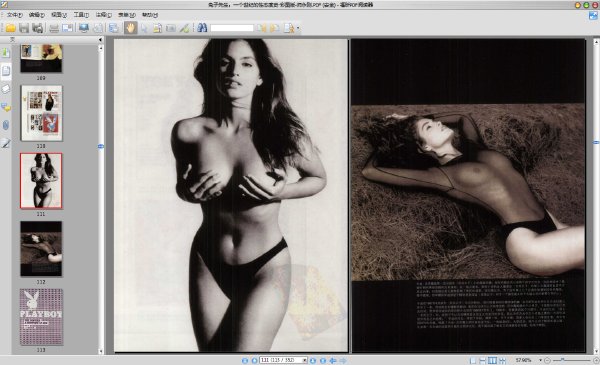Click the next view grey arrow
600x365 pixels.
coord(343,360)
